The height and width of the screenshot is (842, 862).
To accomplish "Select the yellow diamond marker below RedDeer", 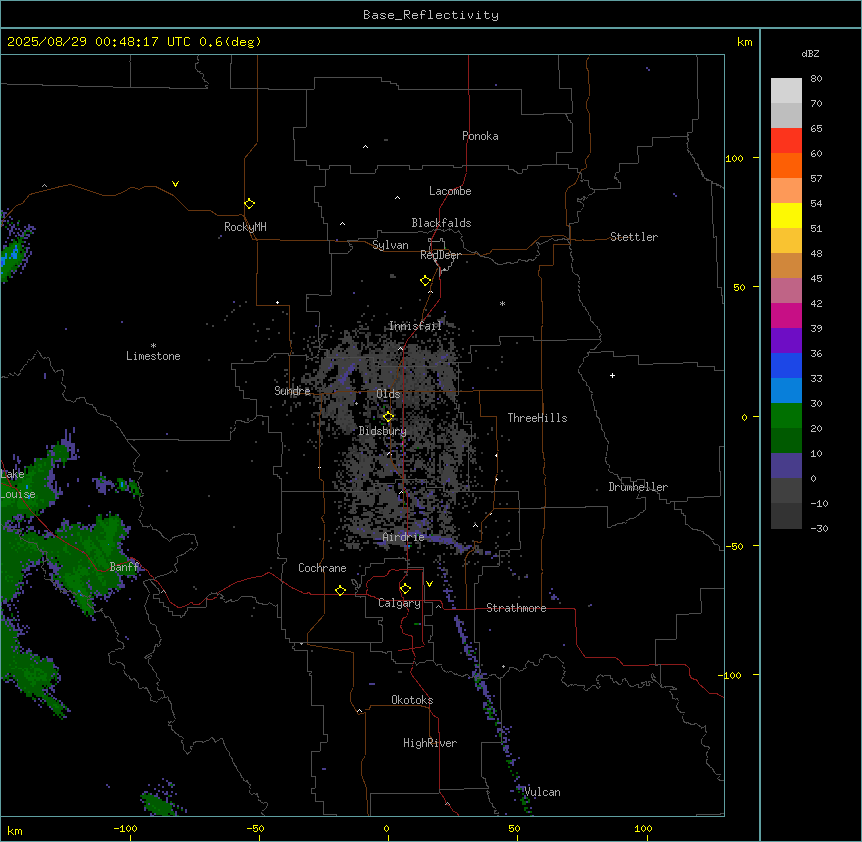I will pyautogui.click(x=426, y=281).
